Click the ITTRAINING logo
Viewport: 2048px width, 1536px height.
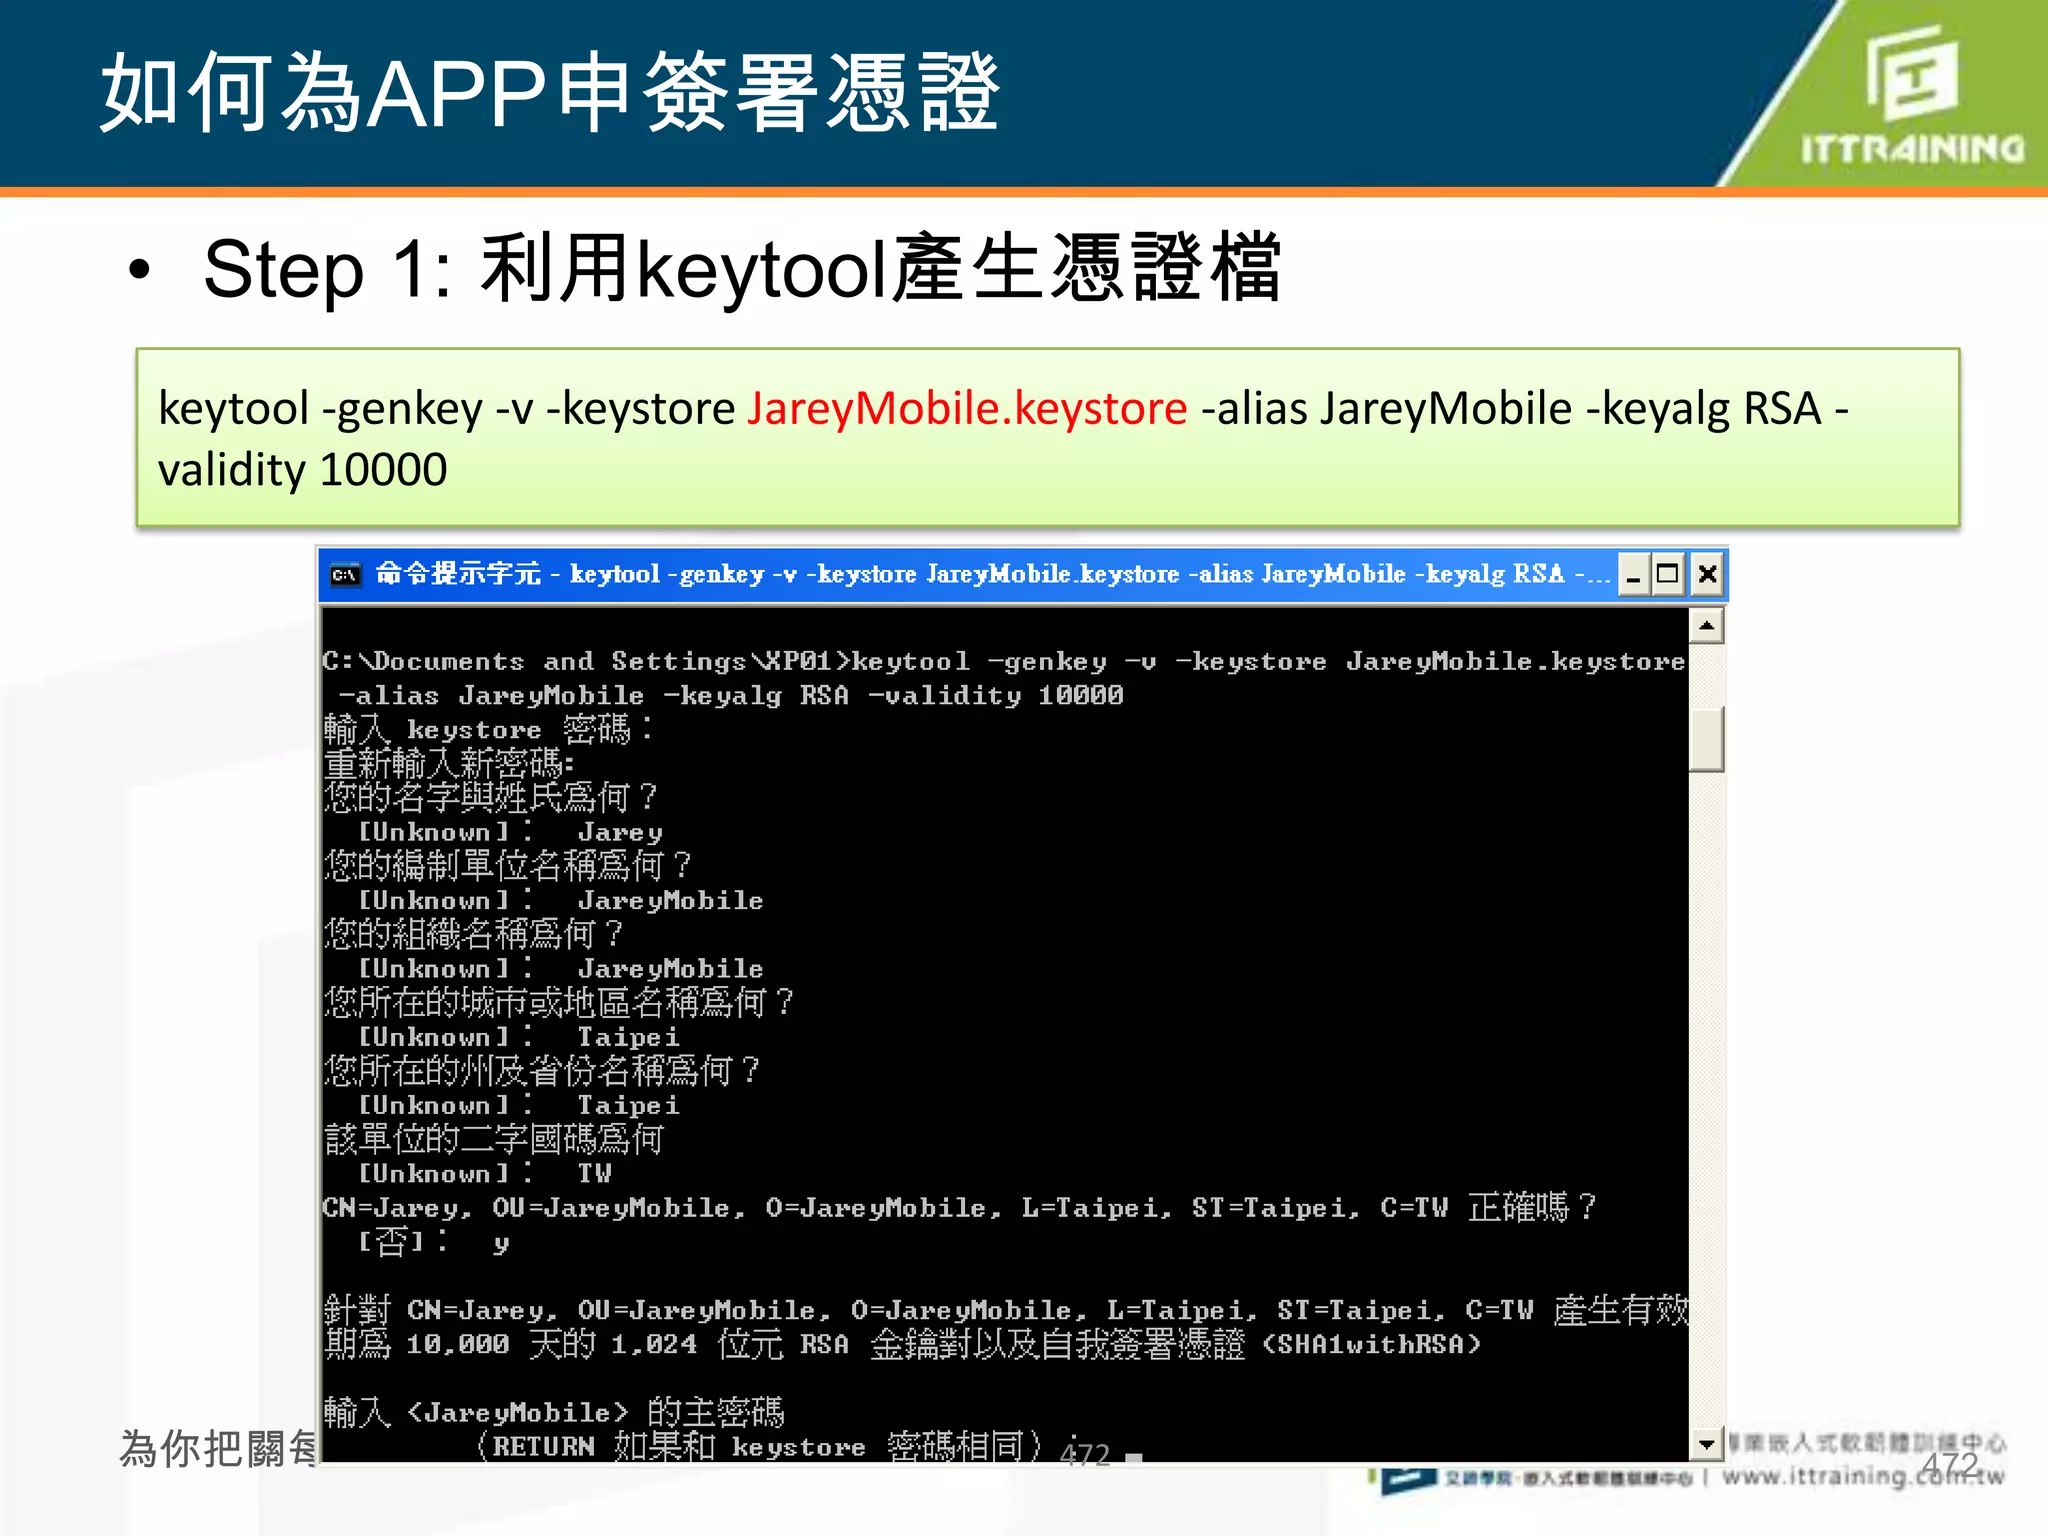pyautogui.click(x=1911, y=95)
